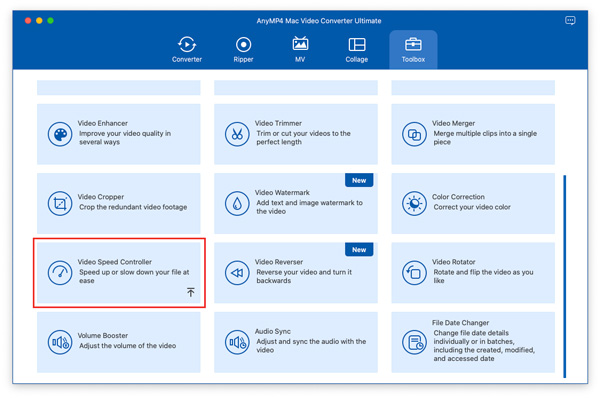
Task: Choose the Video Watermark droplet icon
Action: [237, 204]
